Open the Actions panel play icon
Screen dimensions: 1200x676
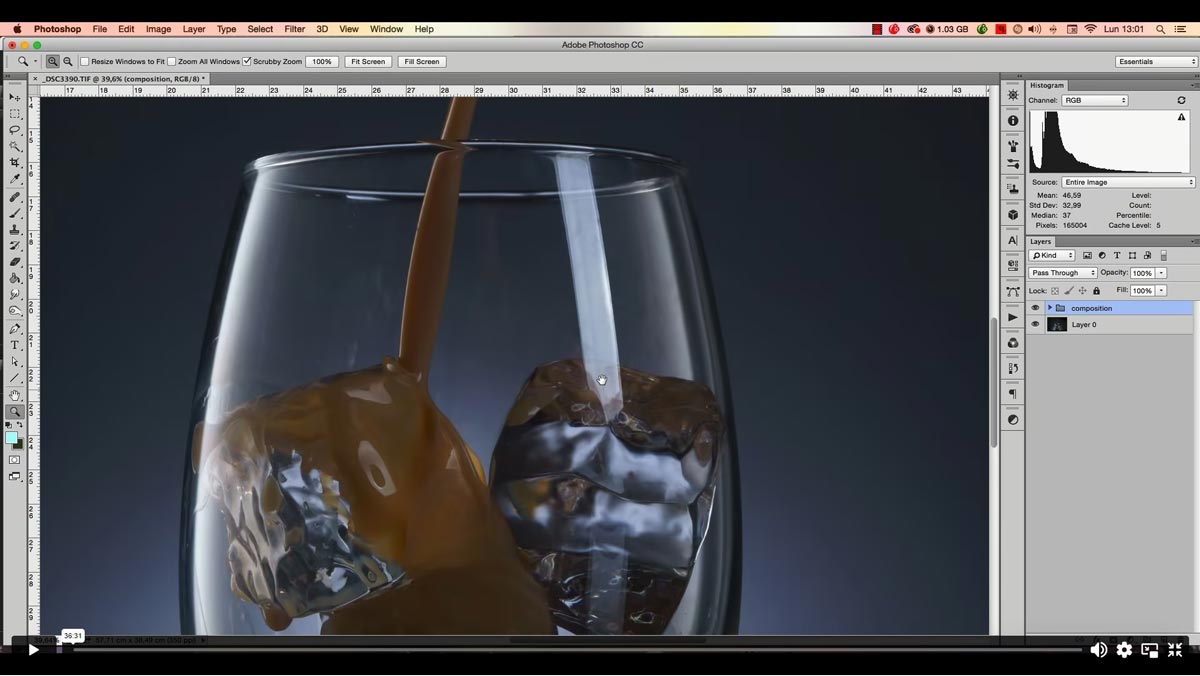click(1013, 317)
